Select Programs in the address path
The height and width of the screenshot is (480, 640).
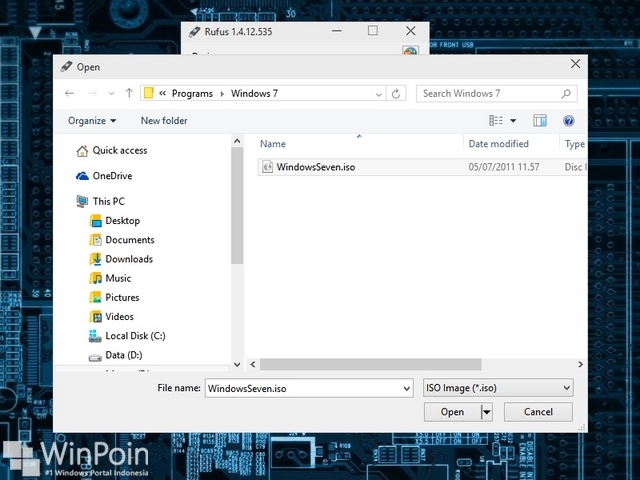tap(192, 93)
